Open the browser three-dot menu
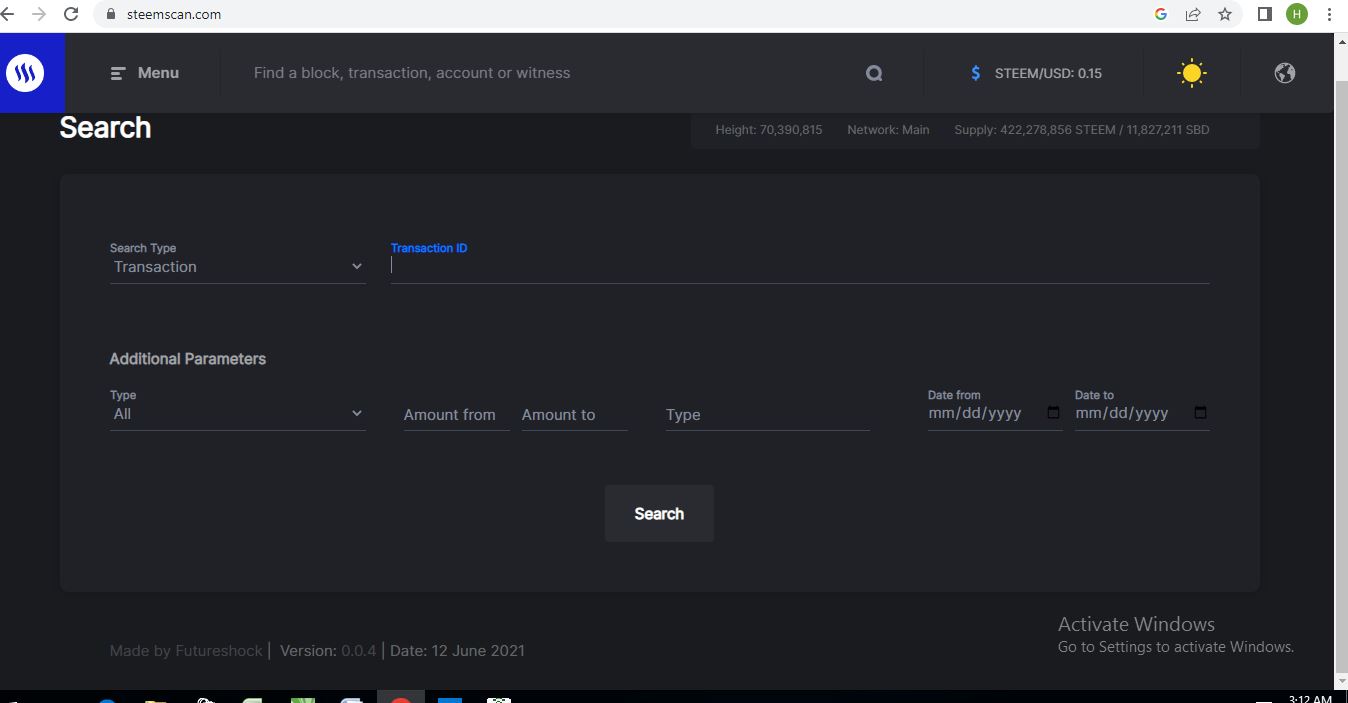1348x703 pixels. [1330, 14]
